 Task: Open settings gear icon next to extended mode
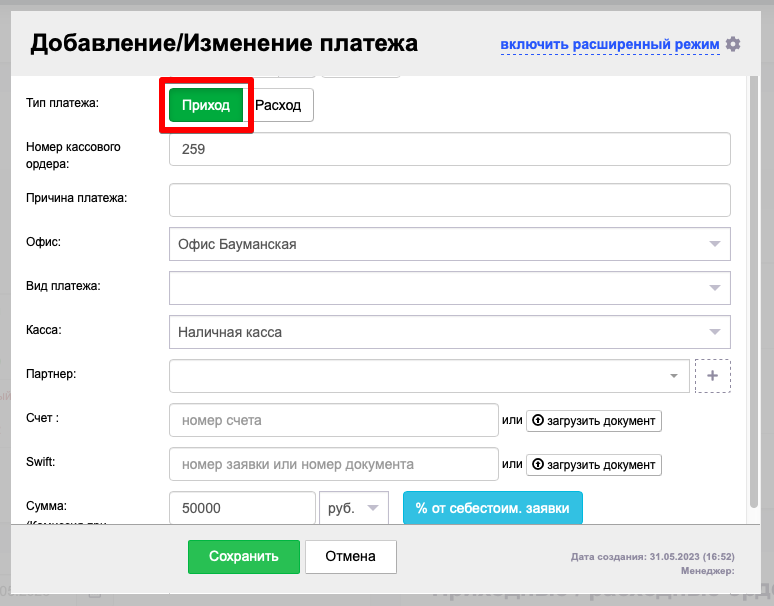(733, 44)
